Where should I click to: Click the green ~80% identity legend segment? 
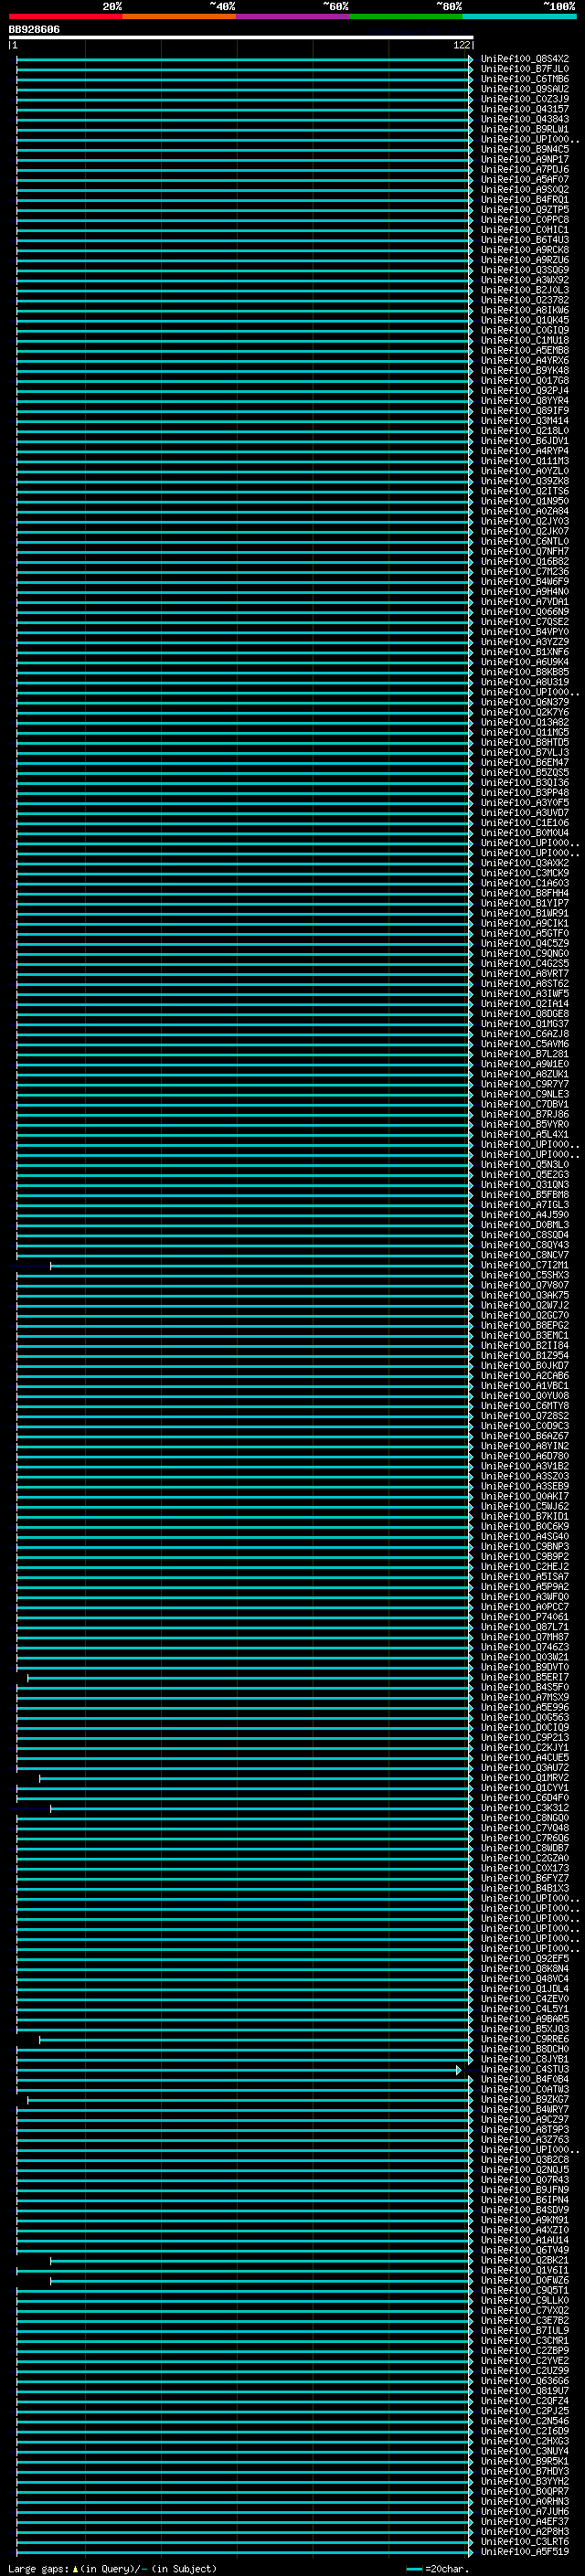[406, 16]
